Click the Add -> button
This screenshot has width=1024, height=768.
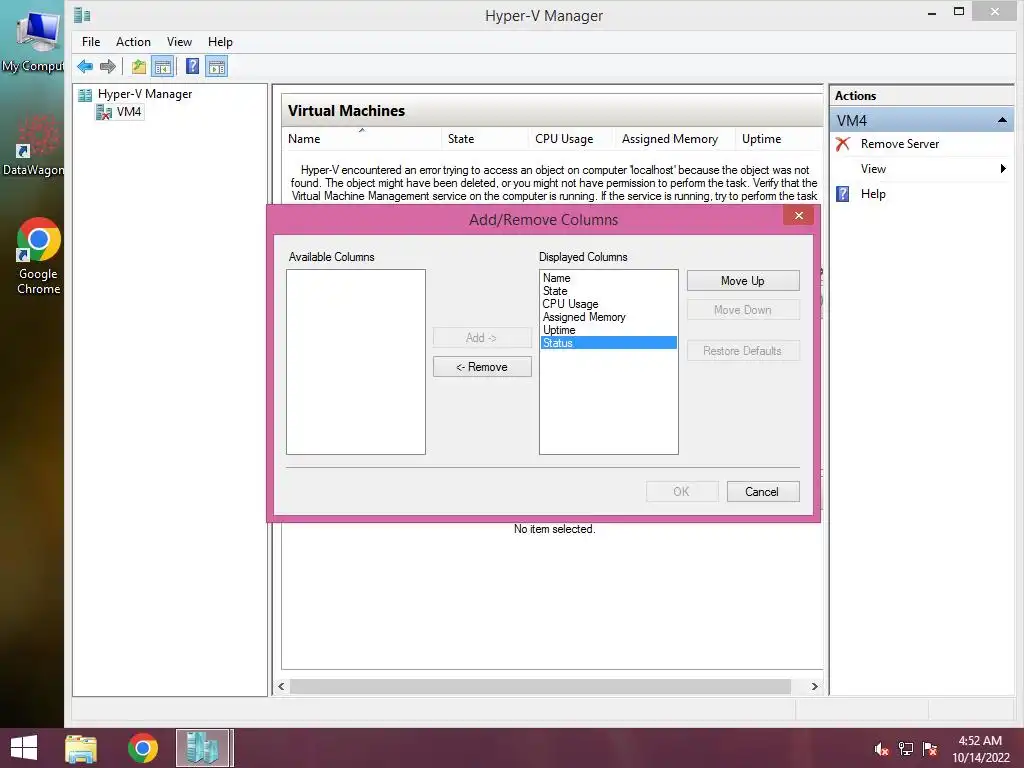click(482, 338)
